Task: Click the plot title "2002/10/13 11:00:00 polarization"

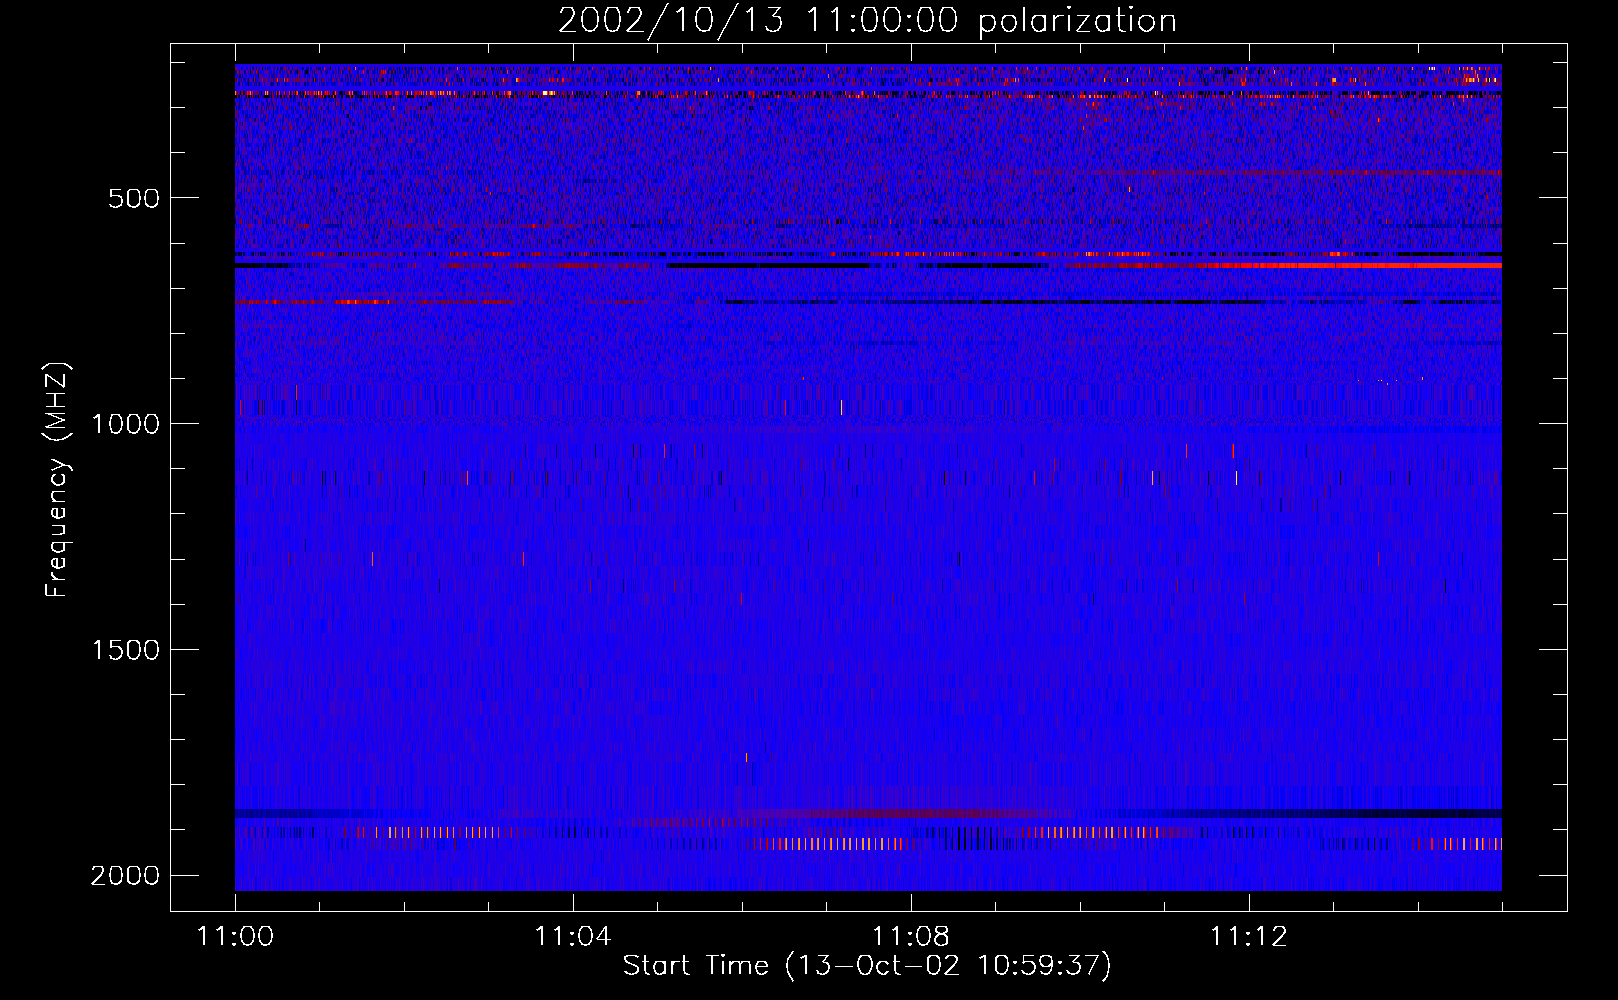Action: pyautogui.click(x=867, y=21)
